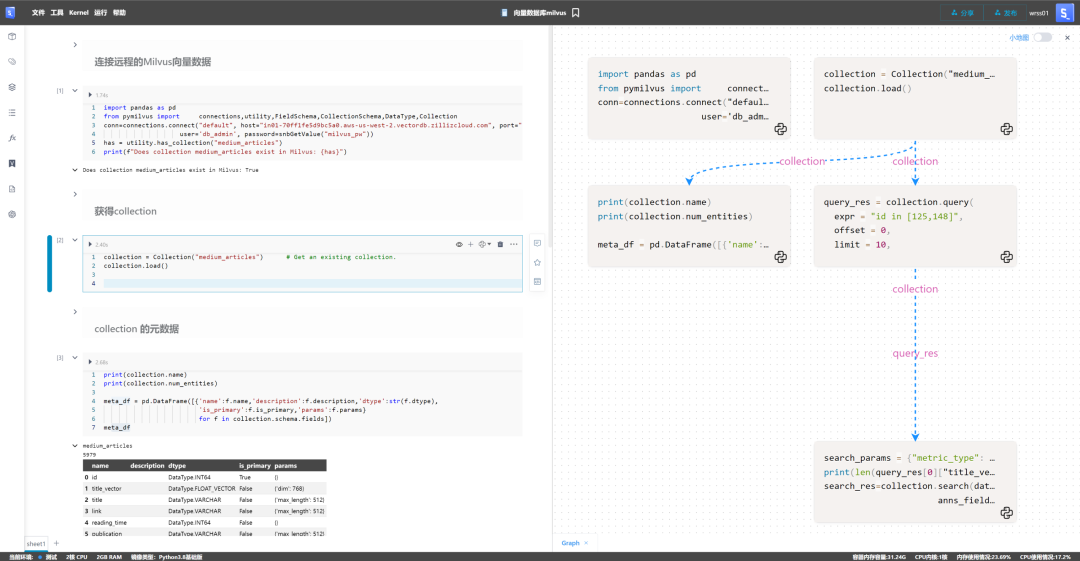Collapse code cell [1] with its chevron
This screenshot has width=1080, height=561.
[75, 90]
